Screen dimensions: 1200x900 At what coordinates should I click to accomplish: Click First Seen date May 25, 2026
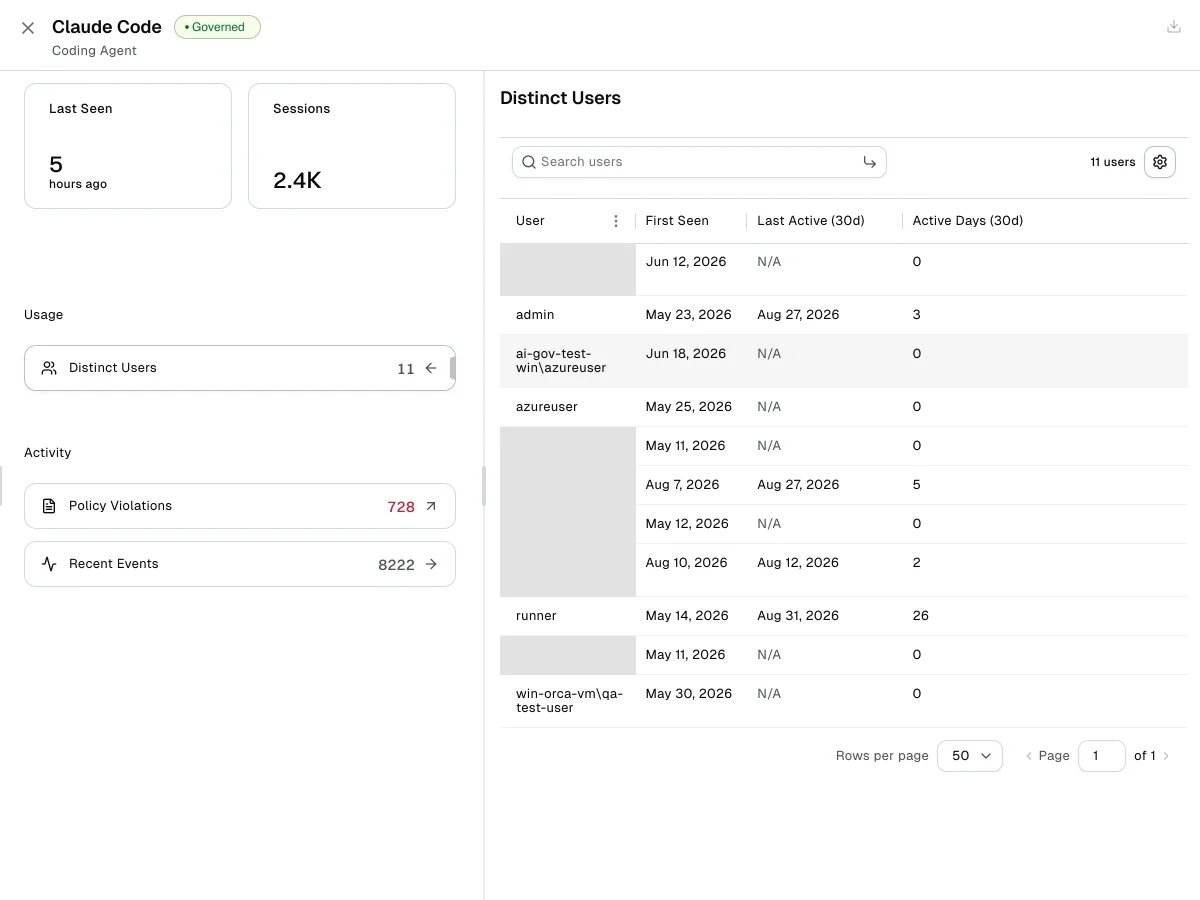click(x=689, y=407)
